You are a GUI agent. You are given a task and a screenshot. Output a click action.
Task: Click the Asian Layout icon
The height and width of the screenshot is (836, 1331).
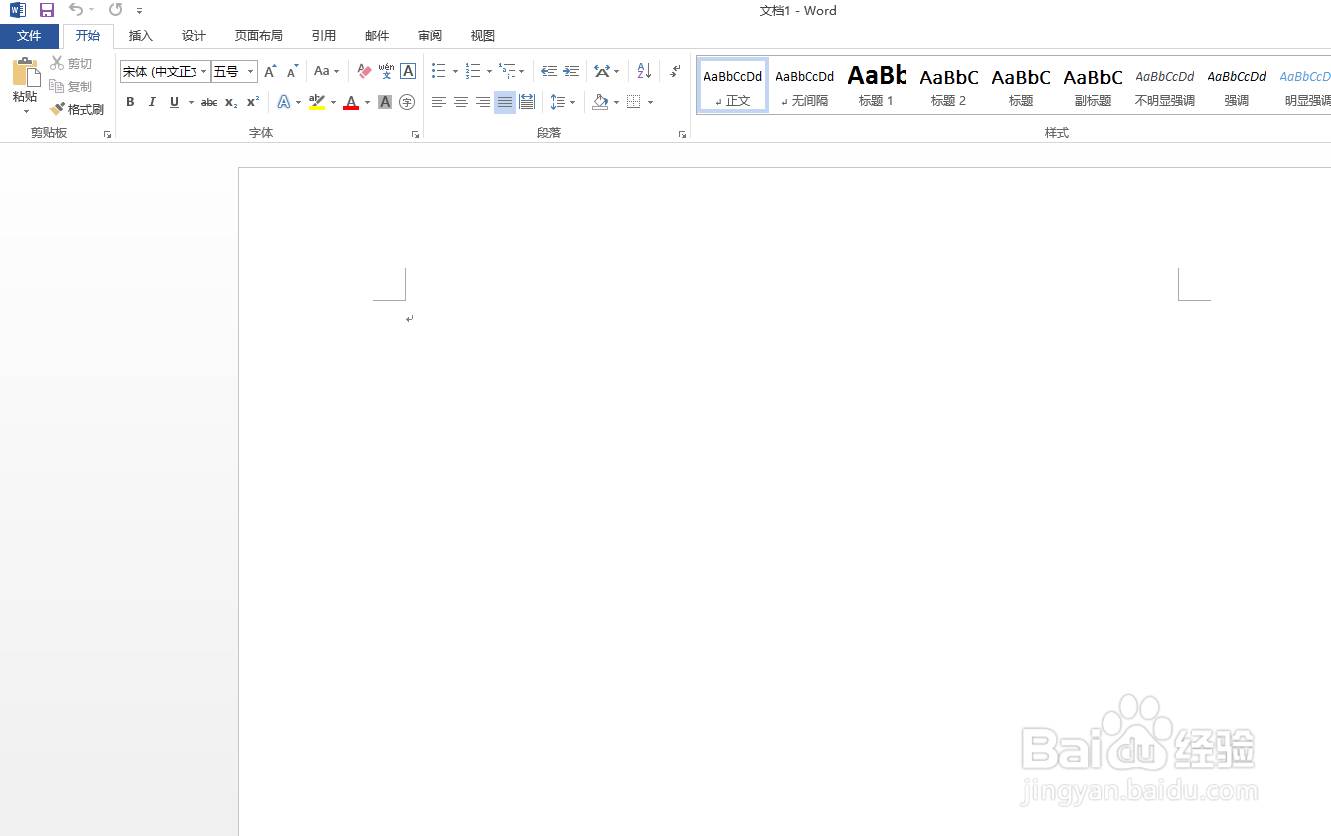click(602, 71)
